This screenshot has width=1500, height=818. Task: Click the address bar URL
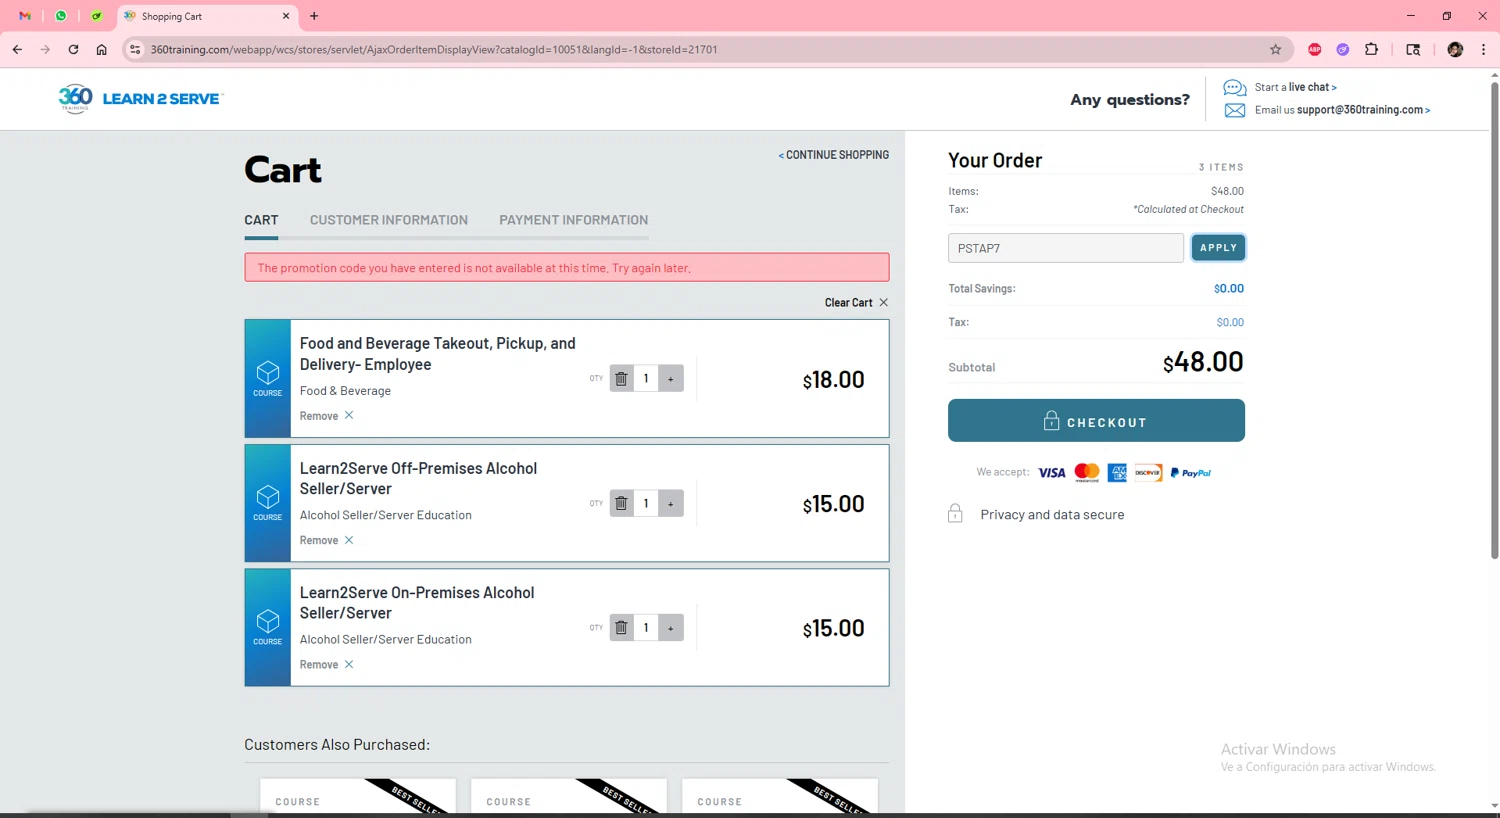click(434, 49)
